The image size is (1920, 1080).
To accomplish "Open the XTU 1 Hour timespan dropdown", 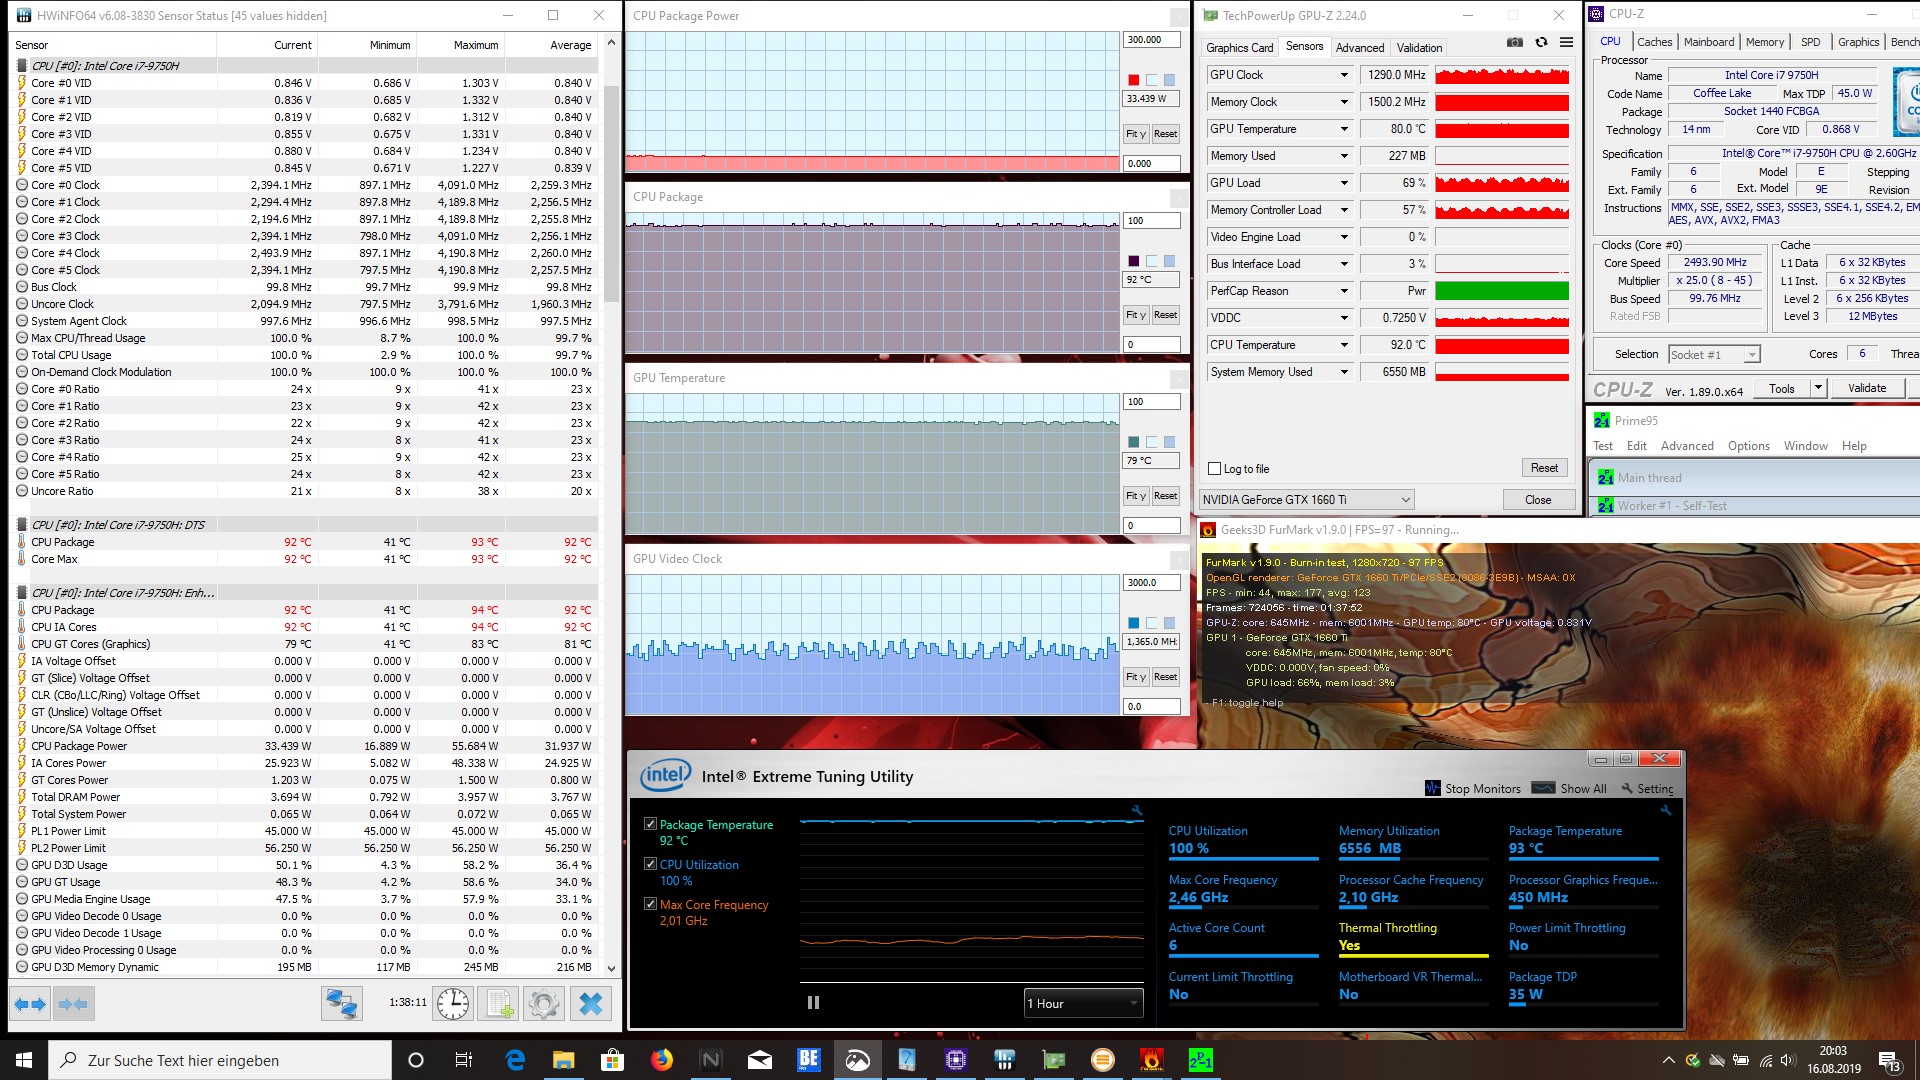I will pos(1083,1003).
